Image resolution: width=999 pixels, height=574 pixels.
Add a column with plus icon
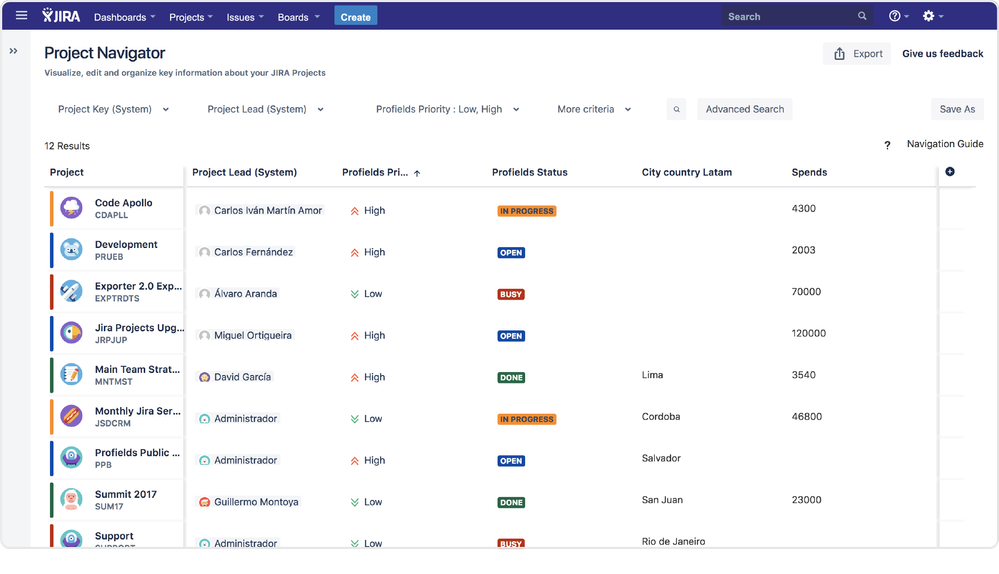(950, 171)
